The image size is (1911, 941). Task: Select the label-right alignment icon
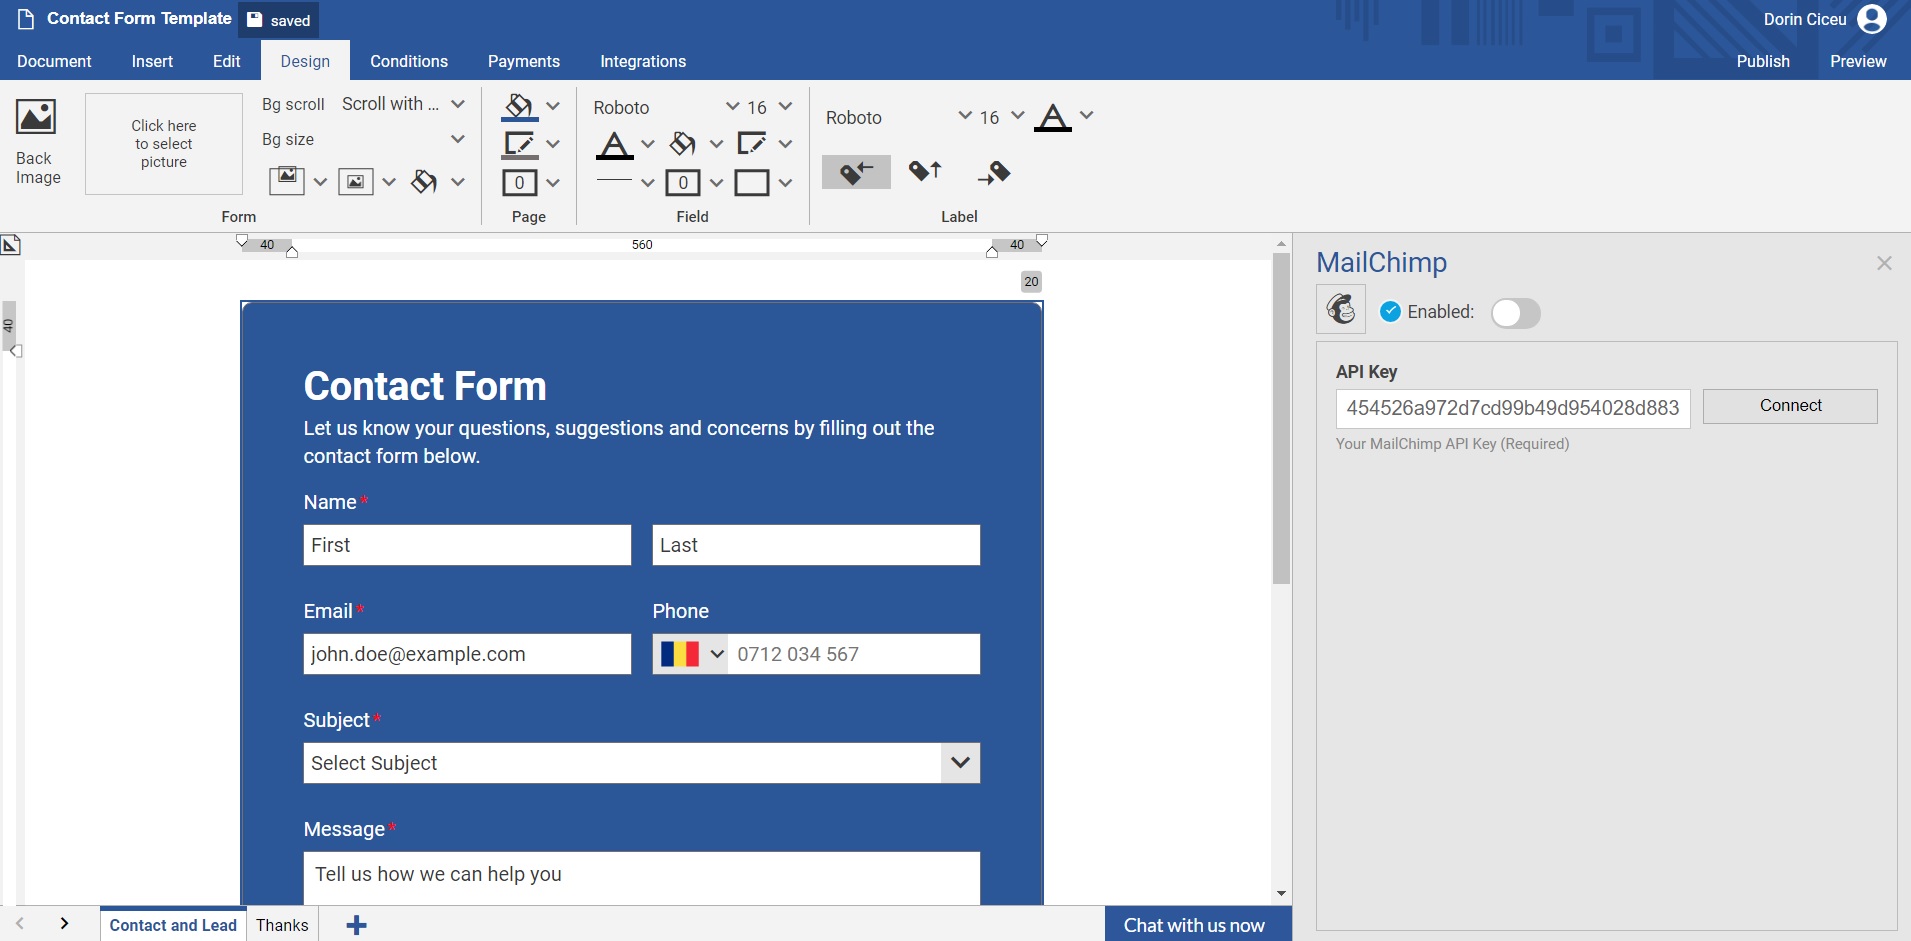click(993, 172)
